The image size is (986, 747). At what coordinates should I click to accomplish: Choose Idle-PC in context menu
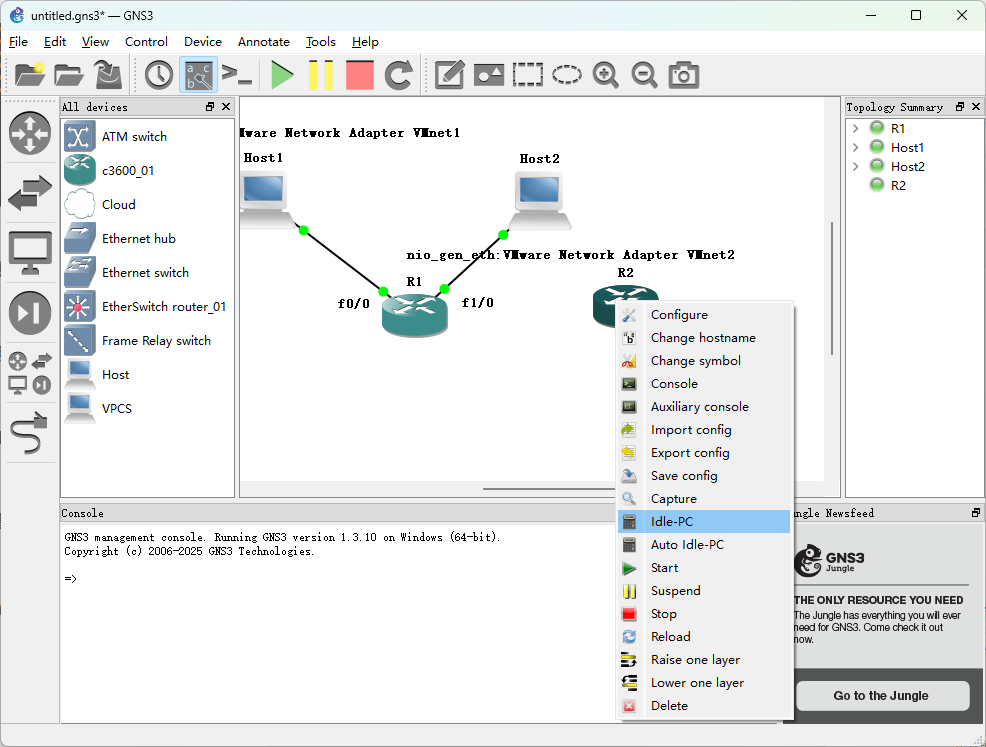[704, 522]
